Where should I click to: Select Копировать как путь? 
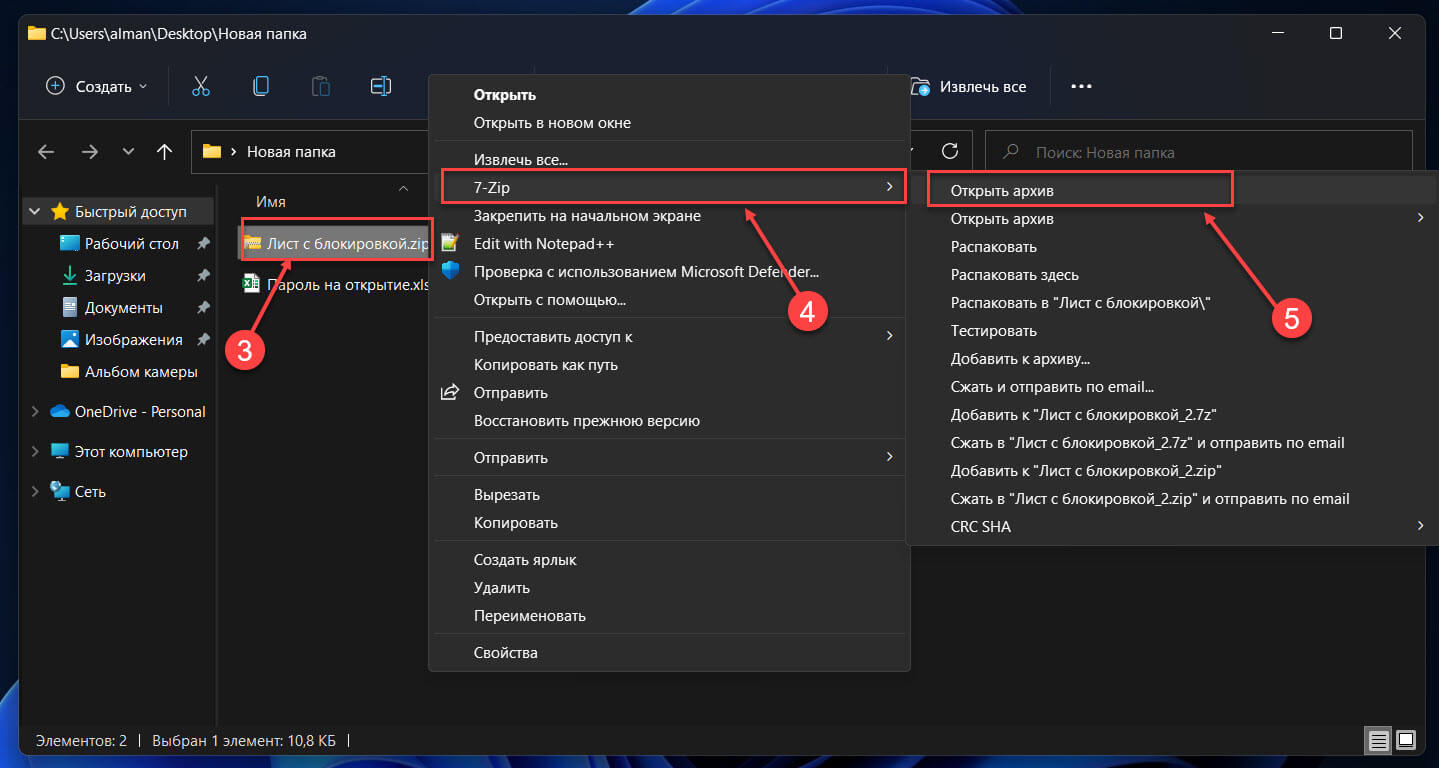[669, 365]
